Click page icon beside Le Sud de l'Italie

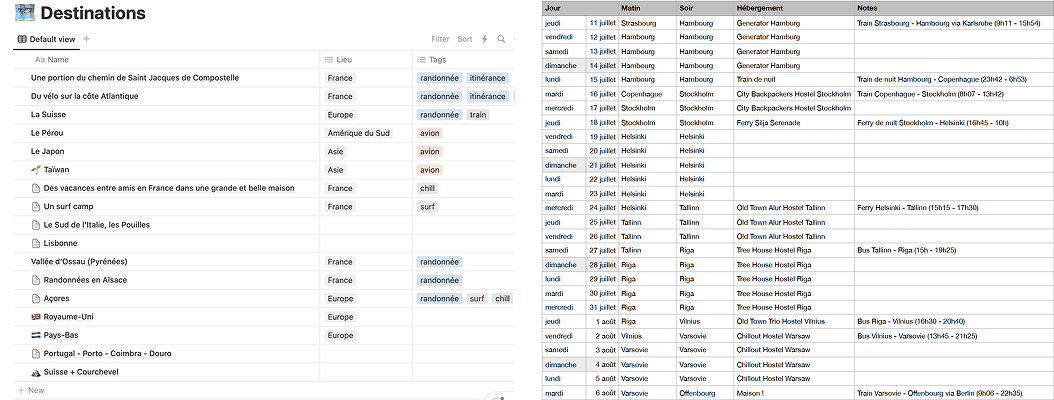[36, 225]
